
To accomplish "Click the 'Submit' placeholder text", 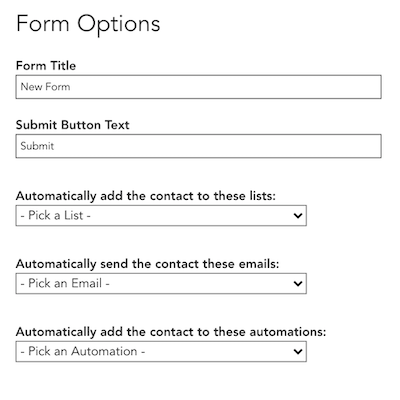I will point(37,146).
